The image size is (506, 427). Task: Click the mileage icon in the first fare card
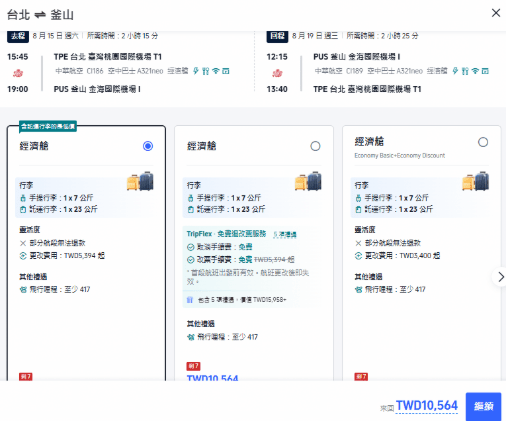coord(23,290)
